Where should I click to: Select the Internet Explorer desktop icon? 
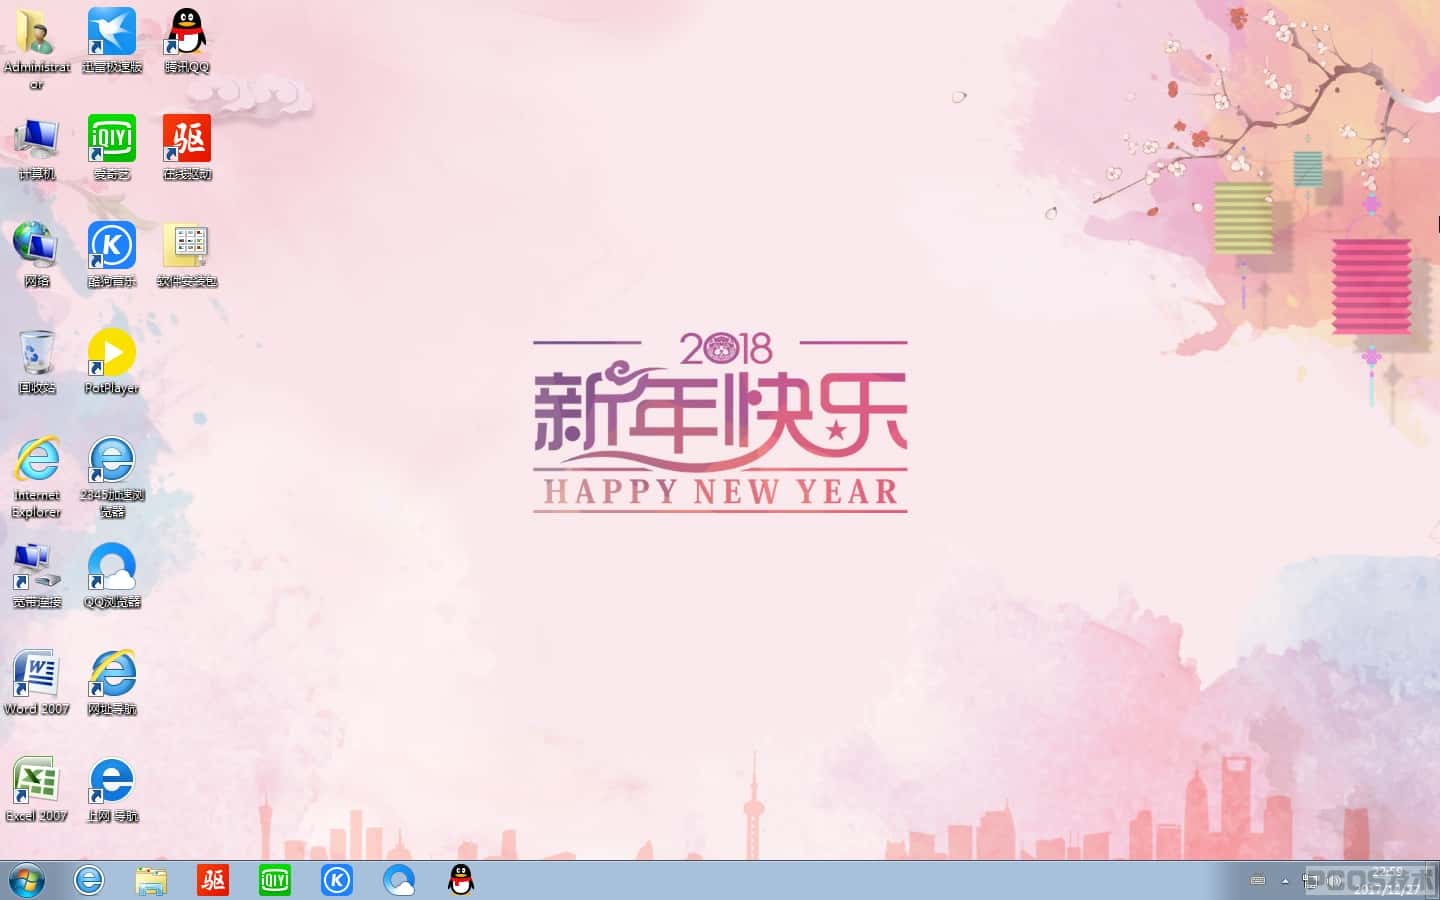[37, 476]
